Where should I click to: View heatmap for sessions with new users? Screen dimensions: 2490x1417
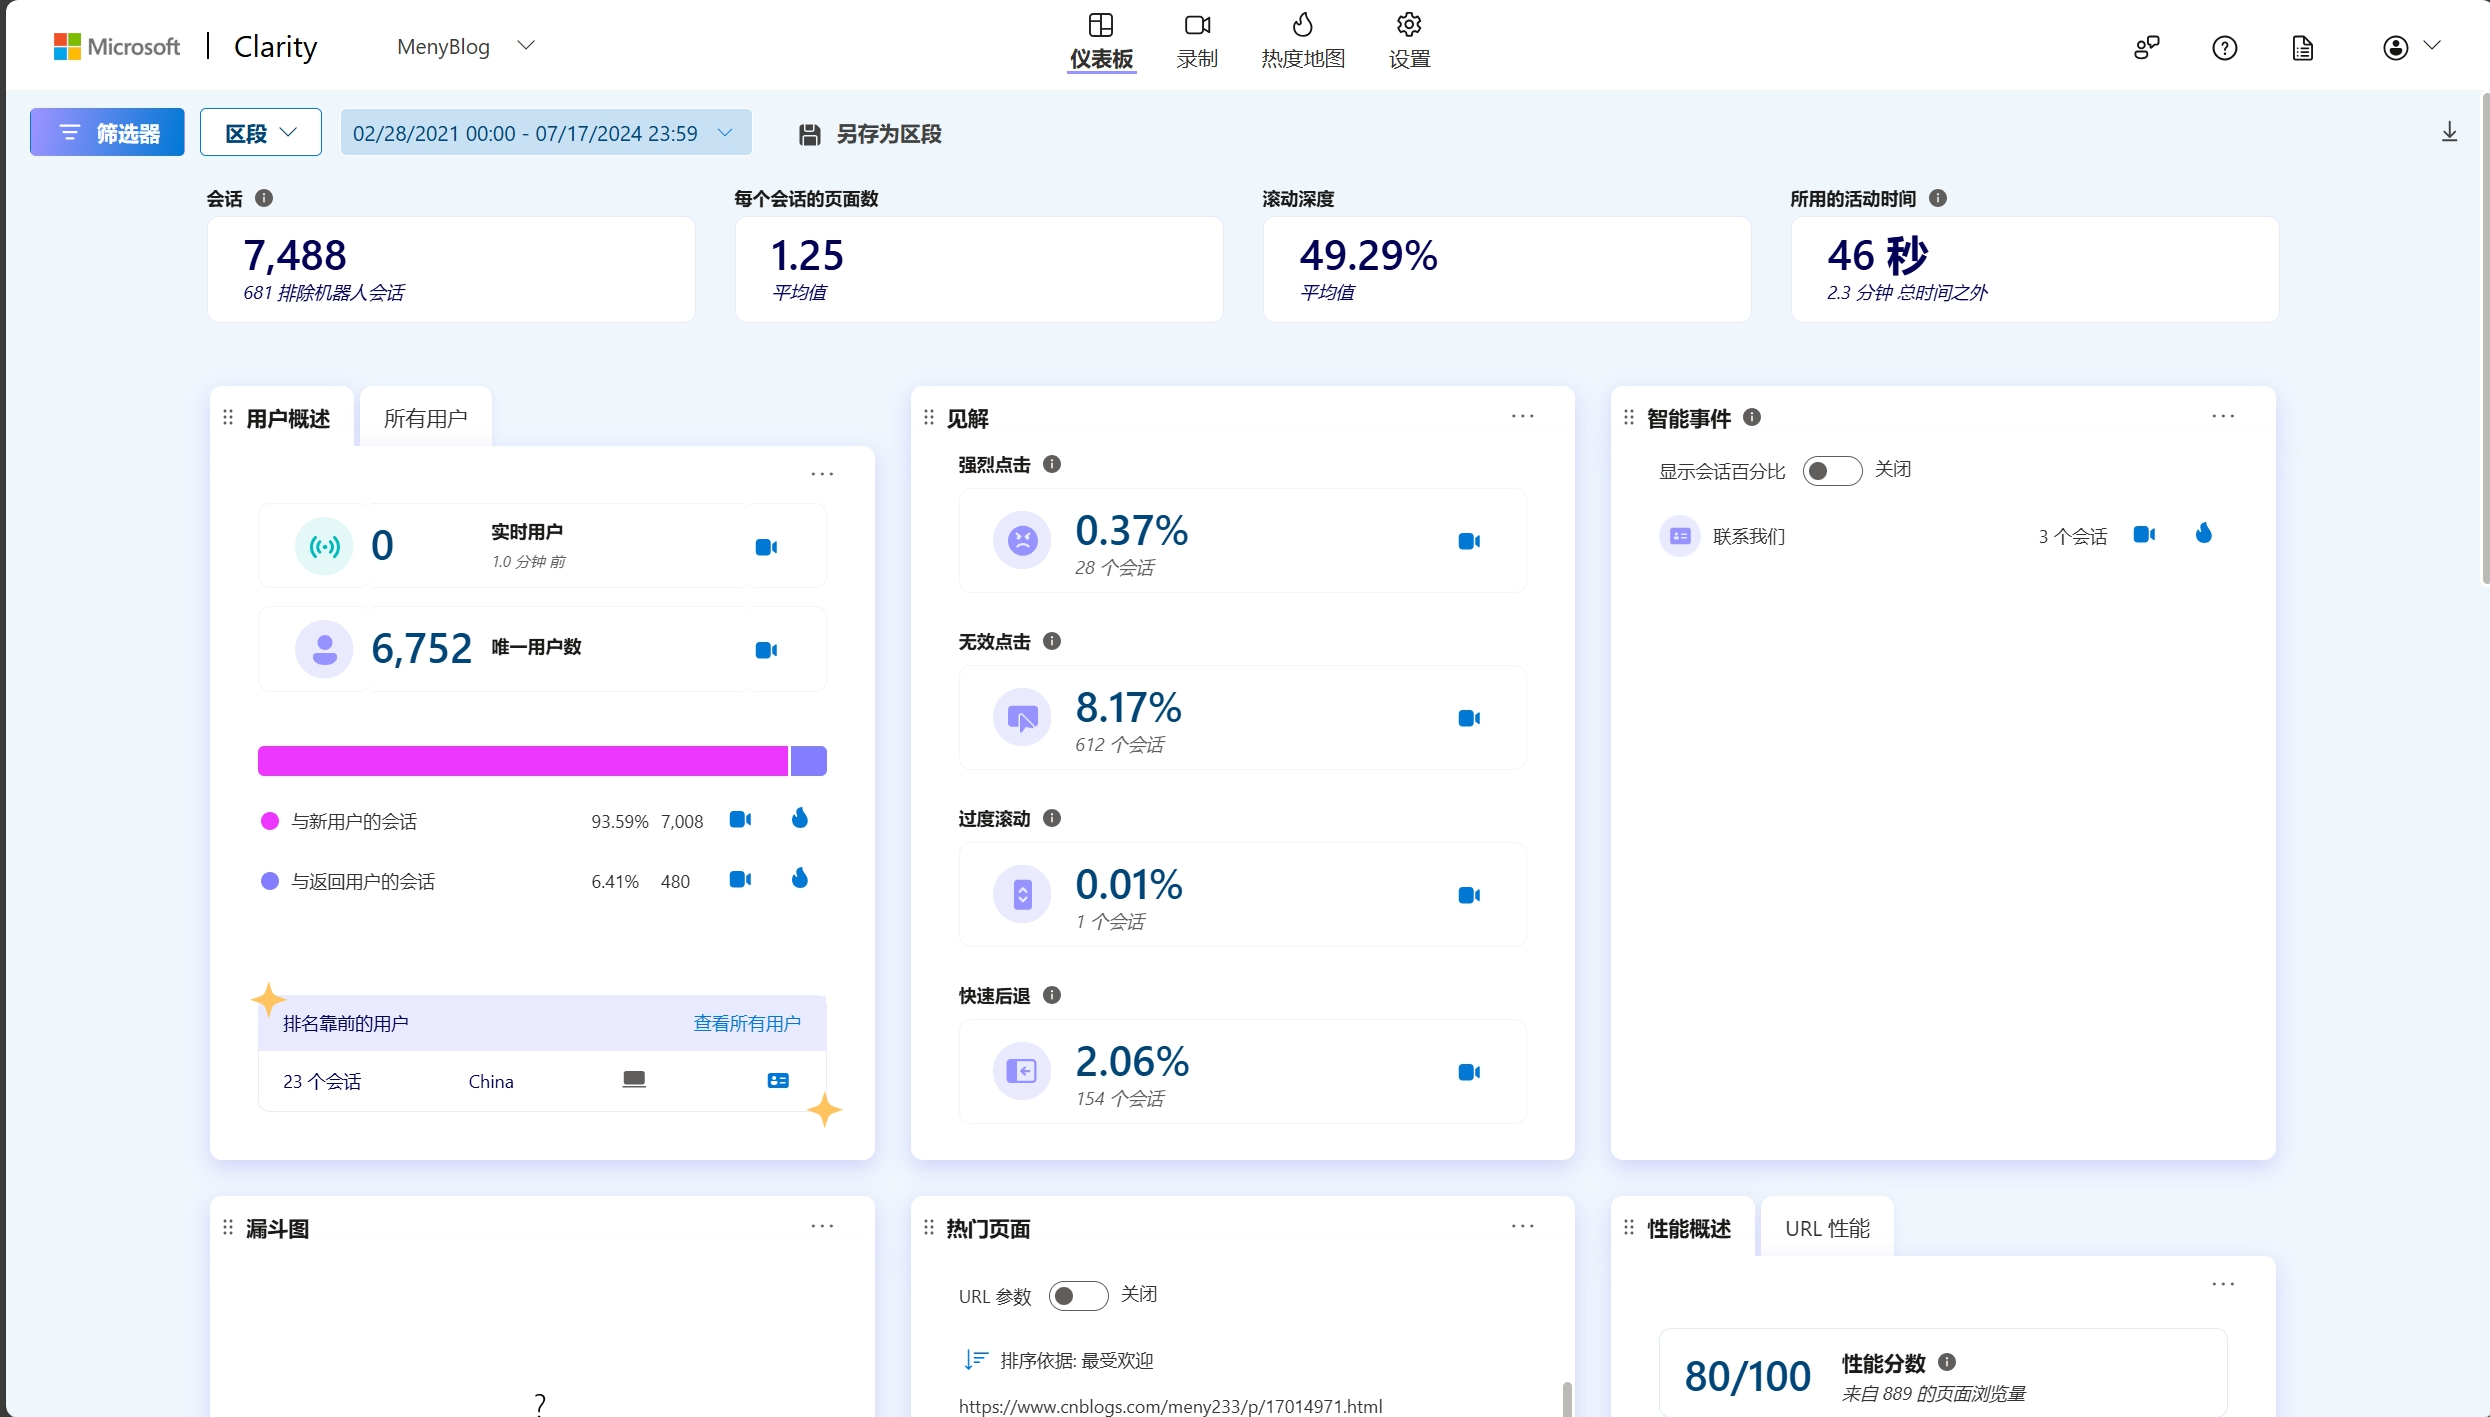pyautogui.click(x=800, y=819)
